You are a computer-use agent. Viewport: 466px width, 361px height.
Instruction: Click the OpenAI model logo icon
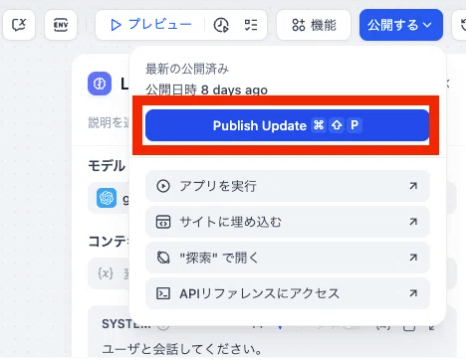coord(106,198)
